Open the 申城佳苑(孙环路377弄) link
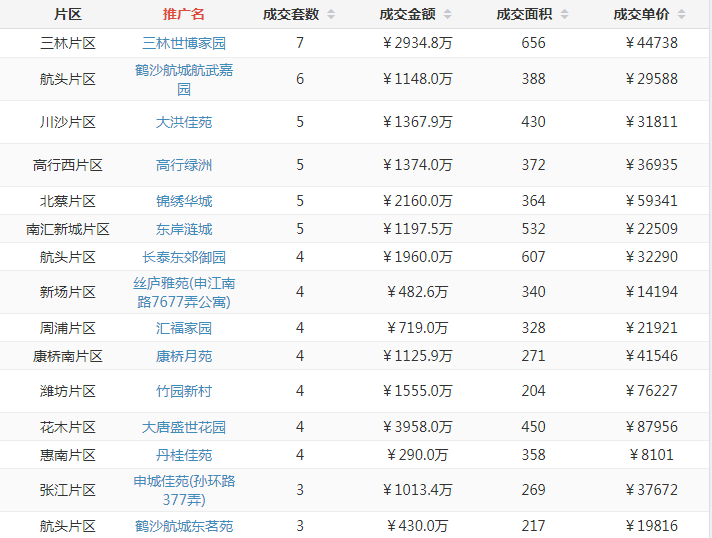 (184, 490)
